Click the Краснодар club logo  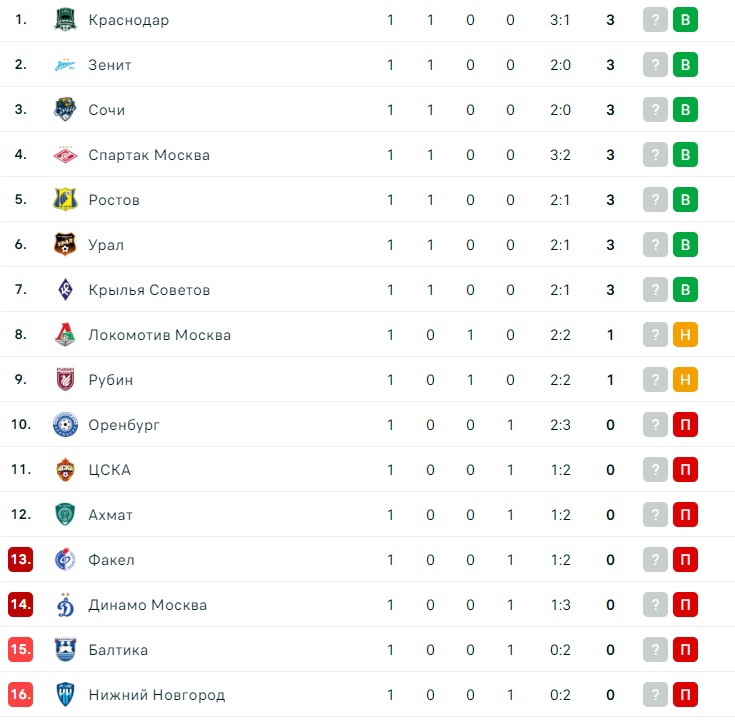tap(65, 20)
